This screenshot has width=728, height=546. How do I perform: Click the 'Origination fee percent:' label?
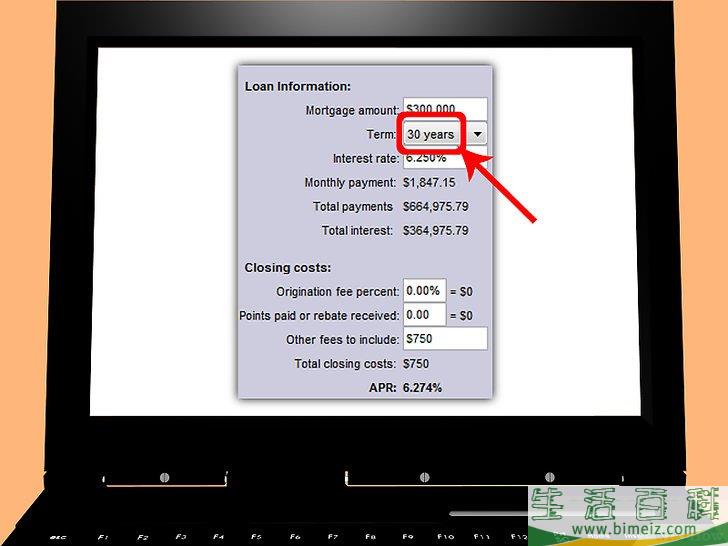point(338,292)
